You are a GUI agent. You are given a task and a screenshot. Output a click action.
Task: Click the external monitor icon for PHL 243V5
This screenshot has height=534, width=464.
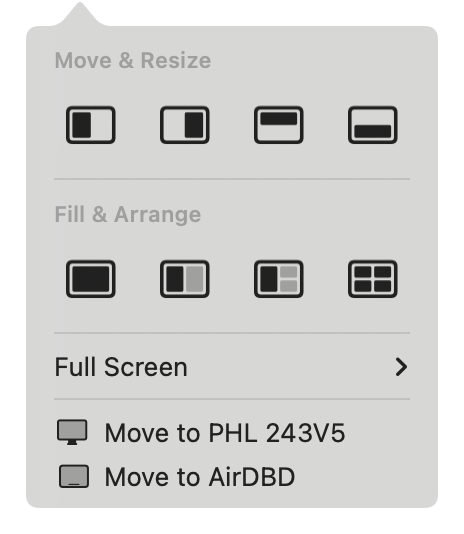72,432
